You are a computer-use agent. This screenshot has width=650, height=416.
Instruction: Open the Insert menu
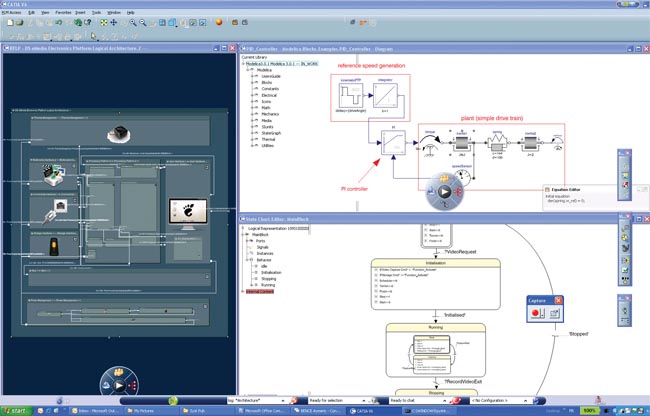click(80, 13)
